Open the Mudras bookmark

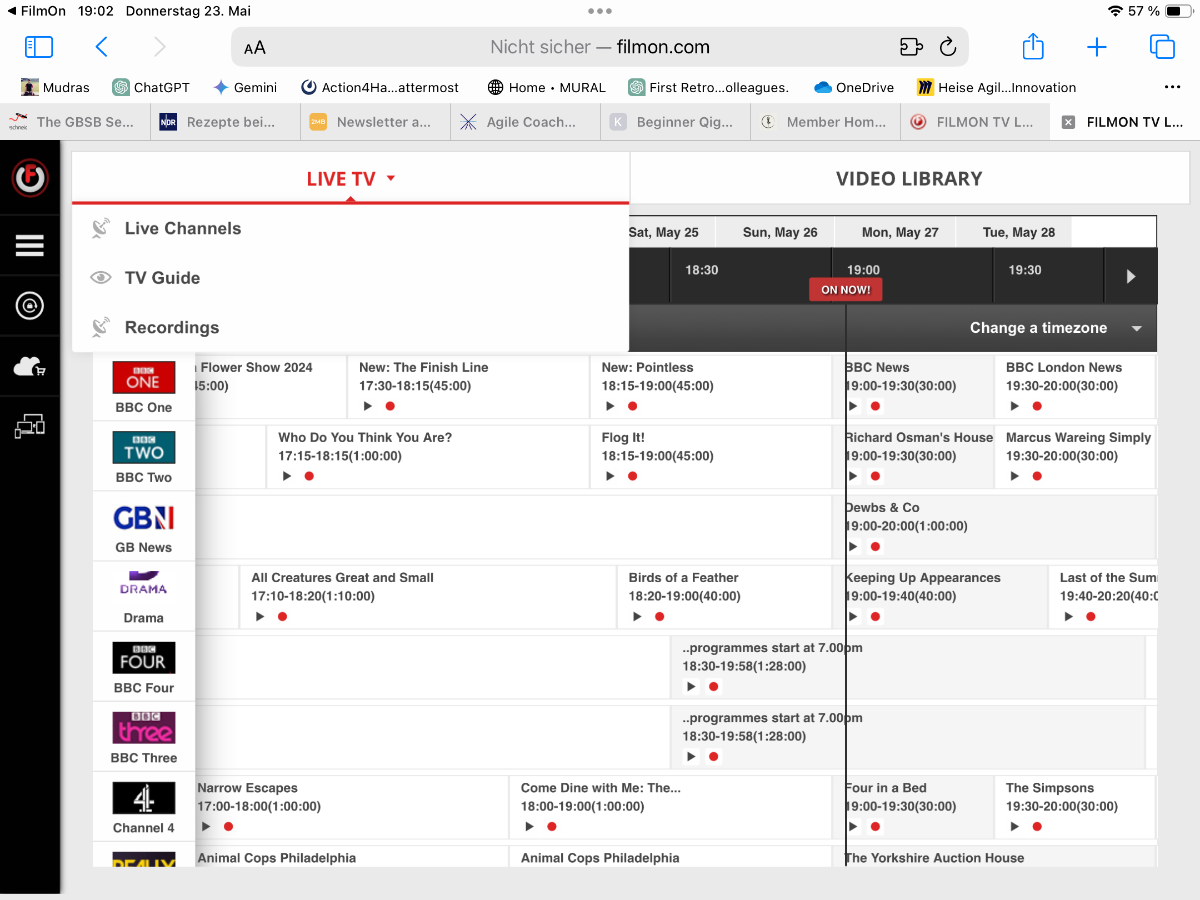click(x=55, y=87)
